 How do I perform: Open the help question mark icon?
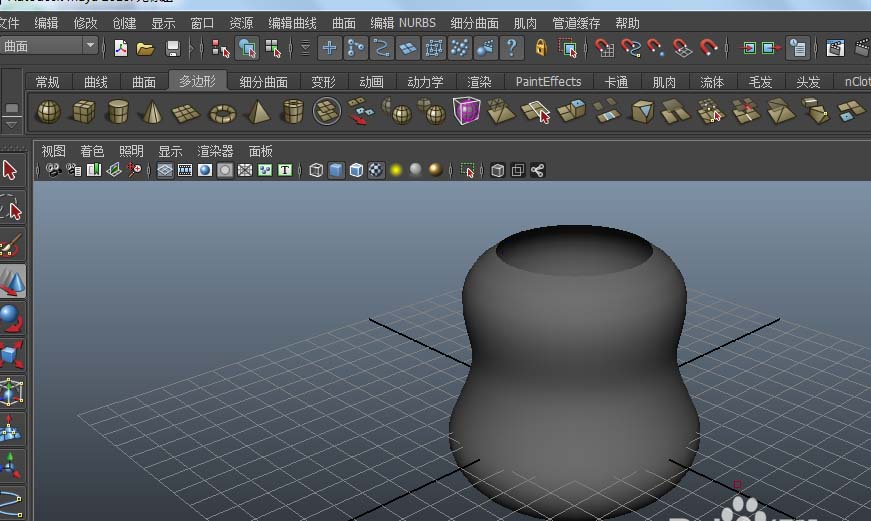pos(512,48)
